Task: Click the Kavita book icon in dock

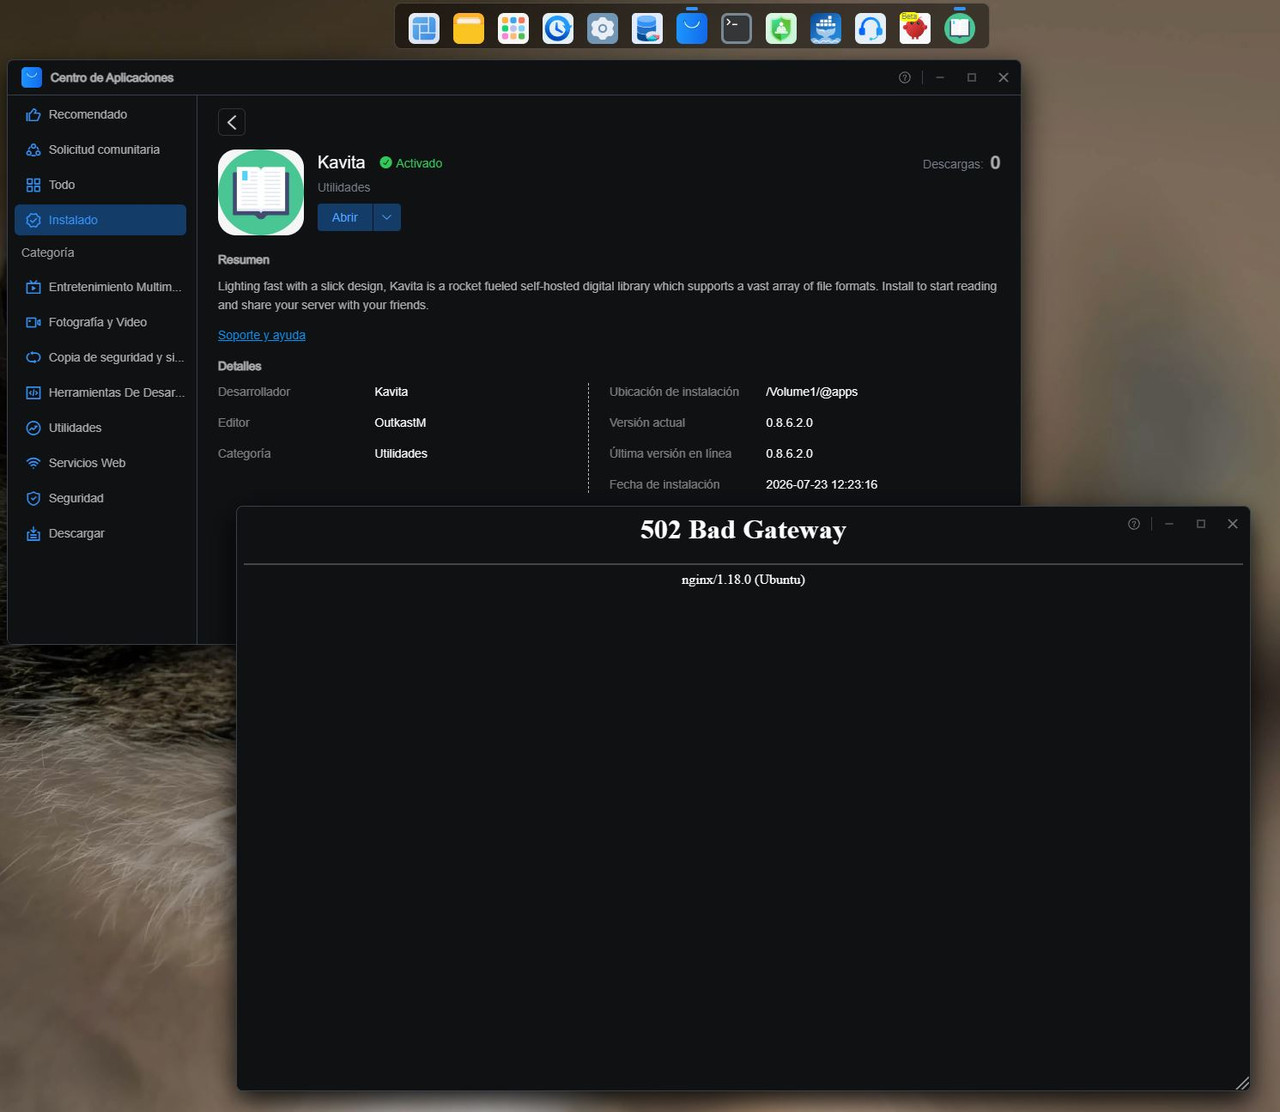Action: (x=960, y=28)
